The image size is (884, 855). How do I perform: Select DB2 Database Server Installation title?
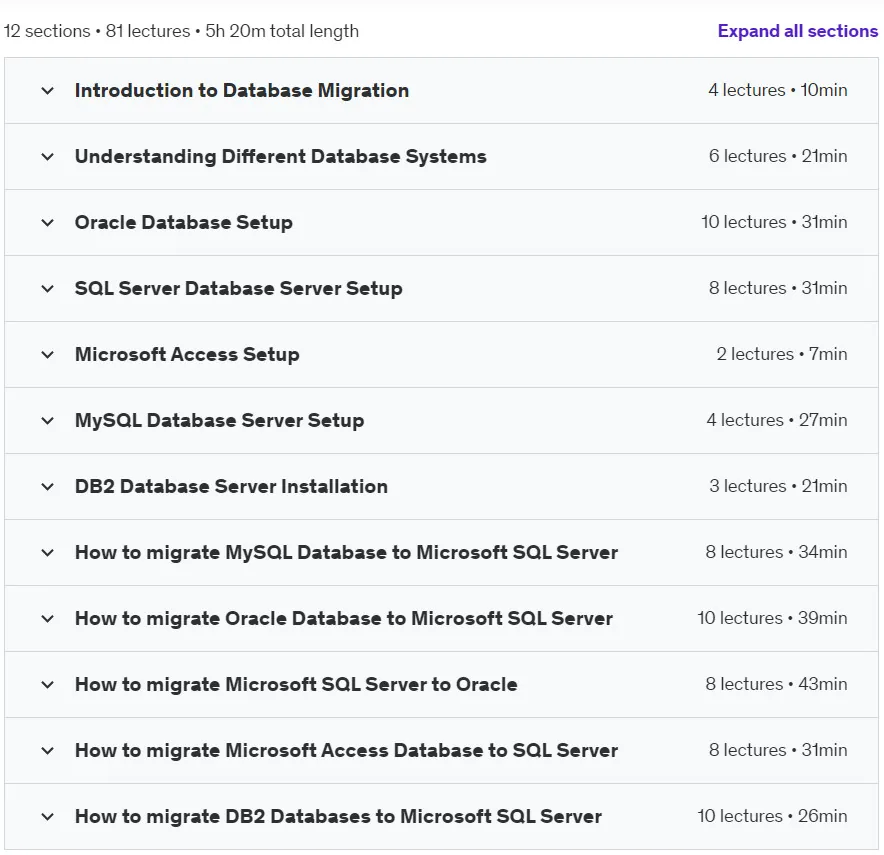tap(231, 486)
